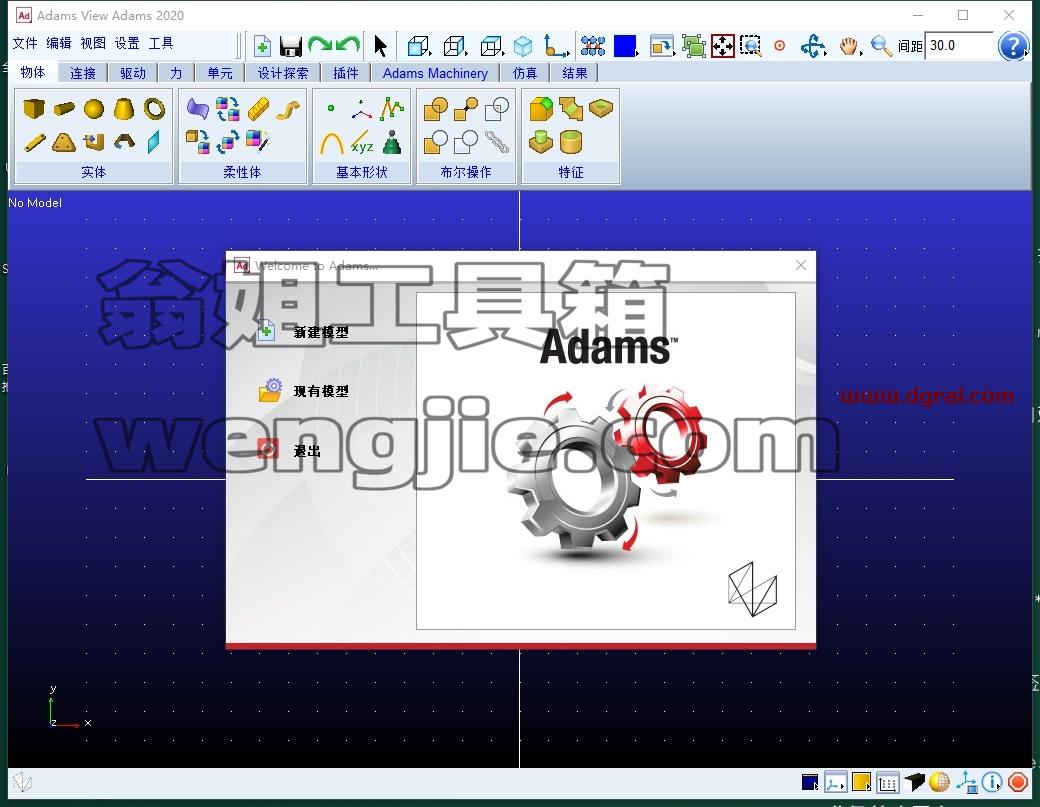Open the front view box dropdown
Image resolution: width=1040 pixels, height=807 pixels.
pos(419,46)
